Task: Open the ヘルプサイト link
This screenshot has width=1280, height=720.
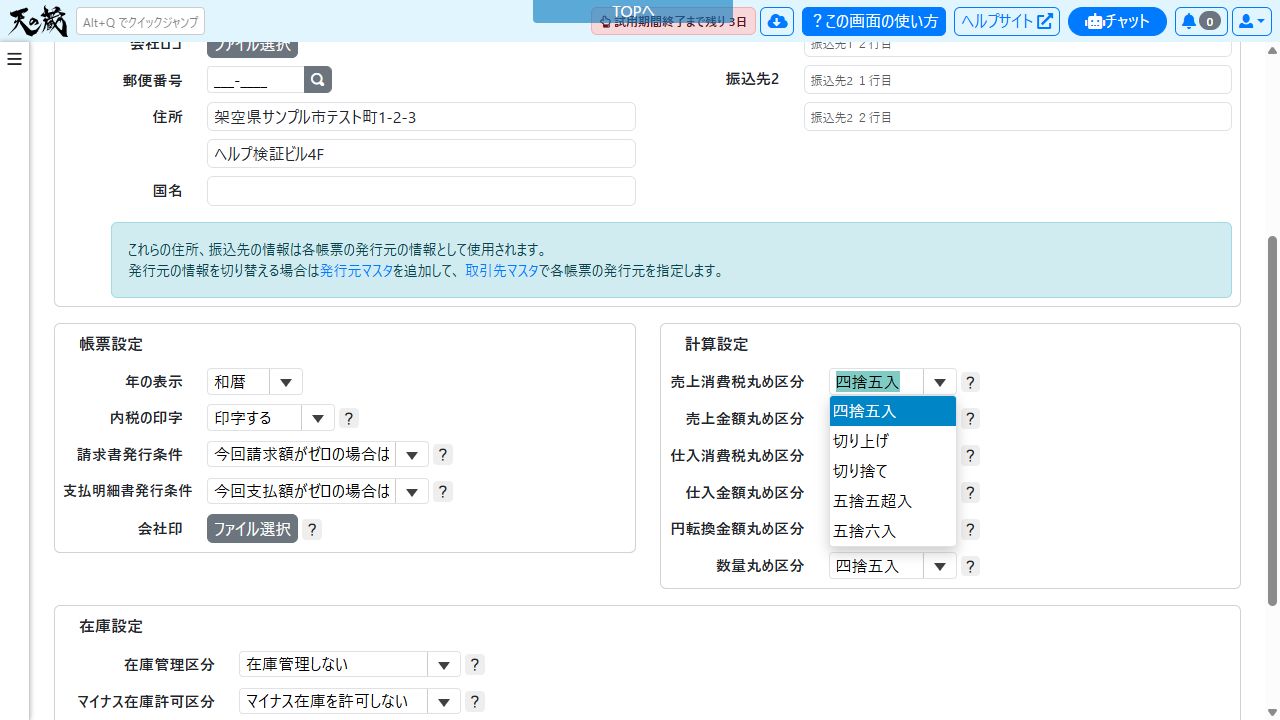Action: pos(1007,21)
